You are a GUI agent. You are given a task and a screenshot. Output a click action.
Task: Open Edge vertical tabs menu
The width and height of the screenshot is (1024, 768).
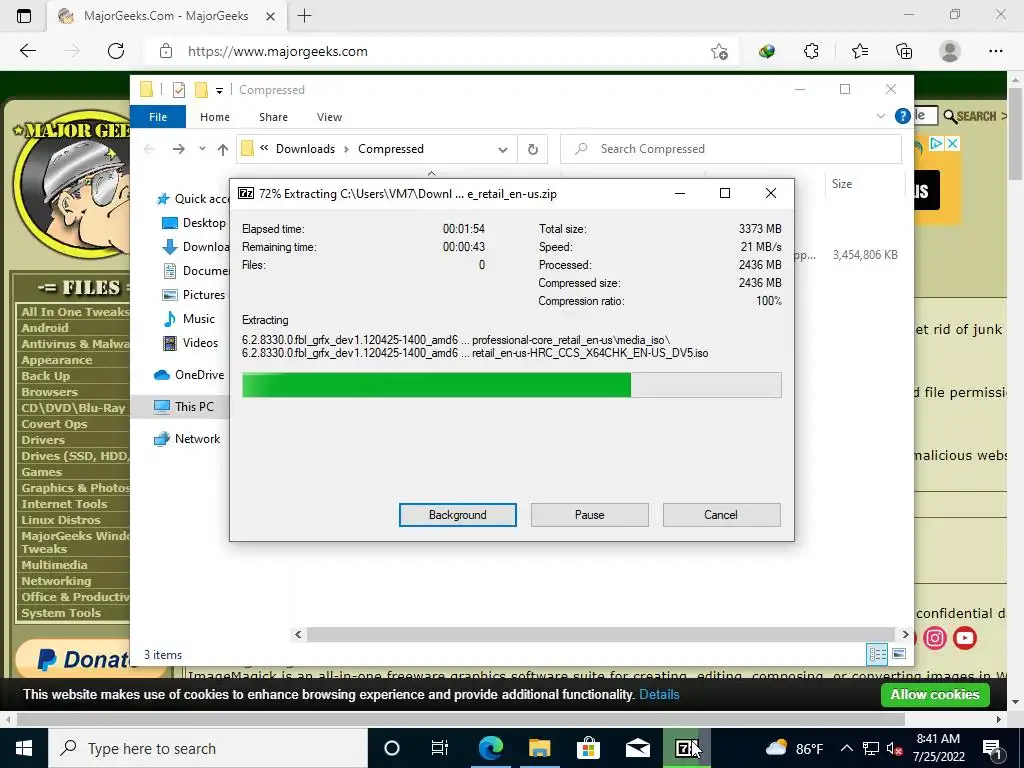[x=24, y=16]
